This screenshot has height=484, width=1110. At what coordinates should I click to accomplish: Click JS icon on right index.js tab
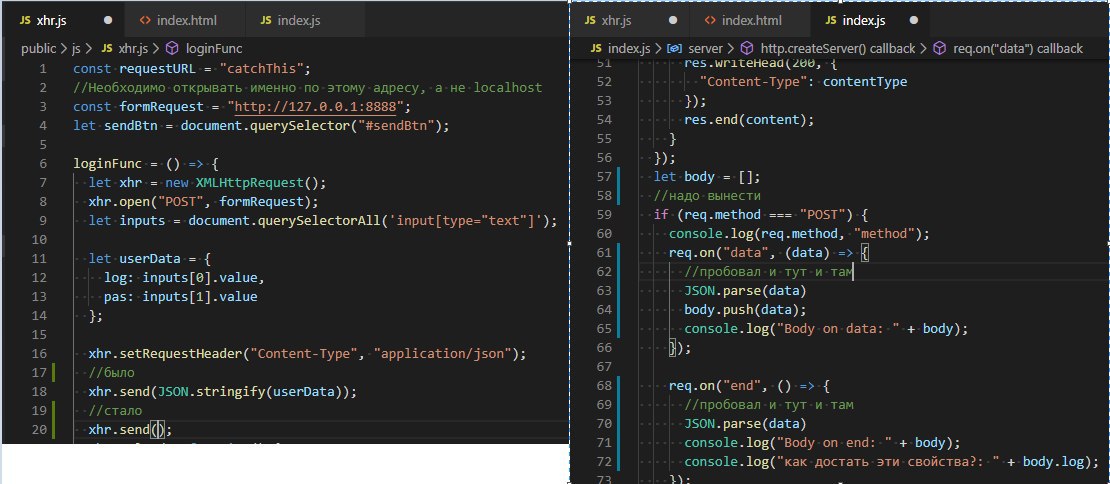pos(831,21)
